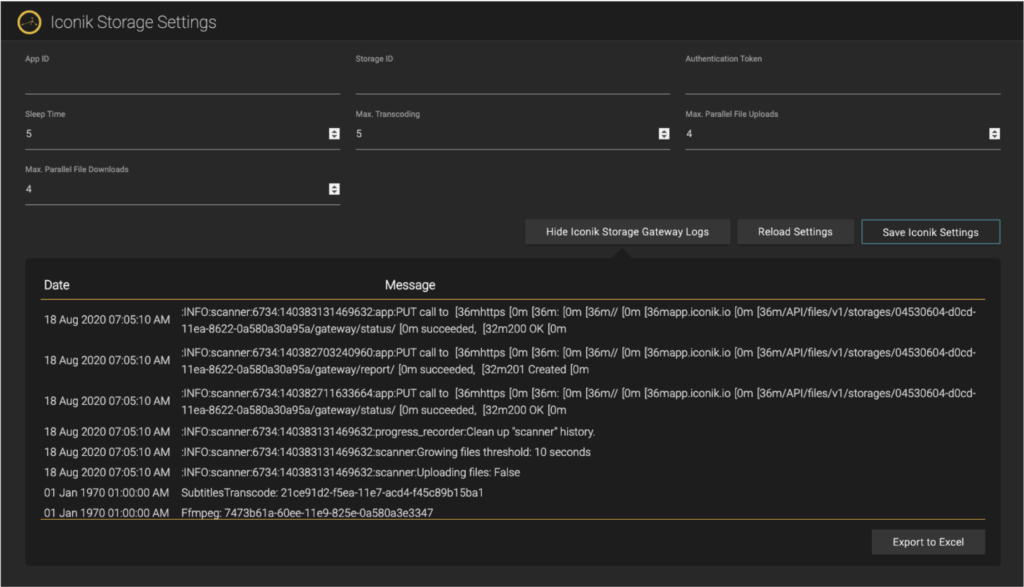The image size is (1024, 587).
Task: Focus the App ID input field
Action: pos(182,80)
